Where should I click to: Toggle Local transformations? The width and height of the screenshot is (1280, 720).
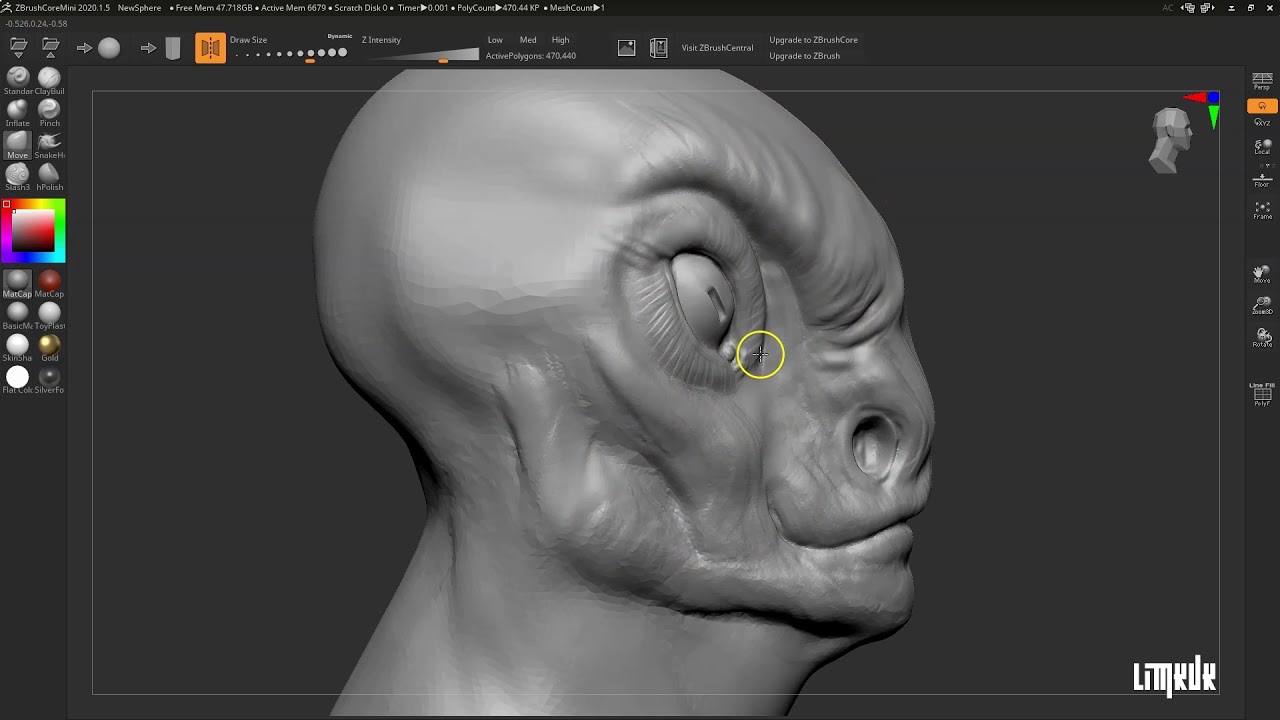point(1262,146)
